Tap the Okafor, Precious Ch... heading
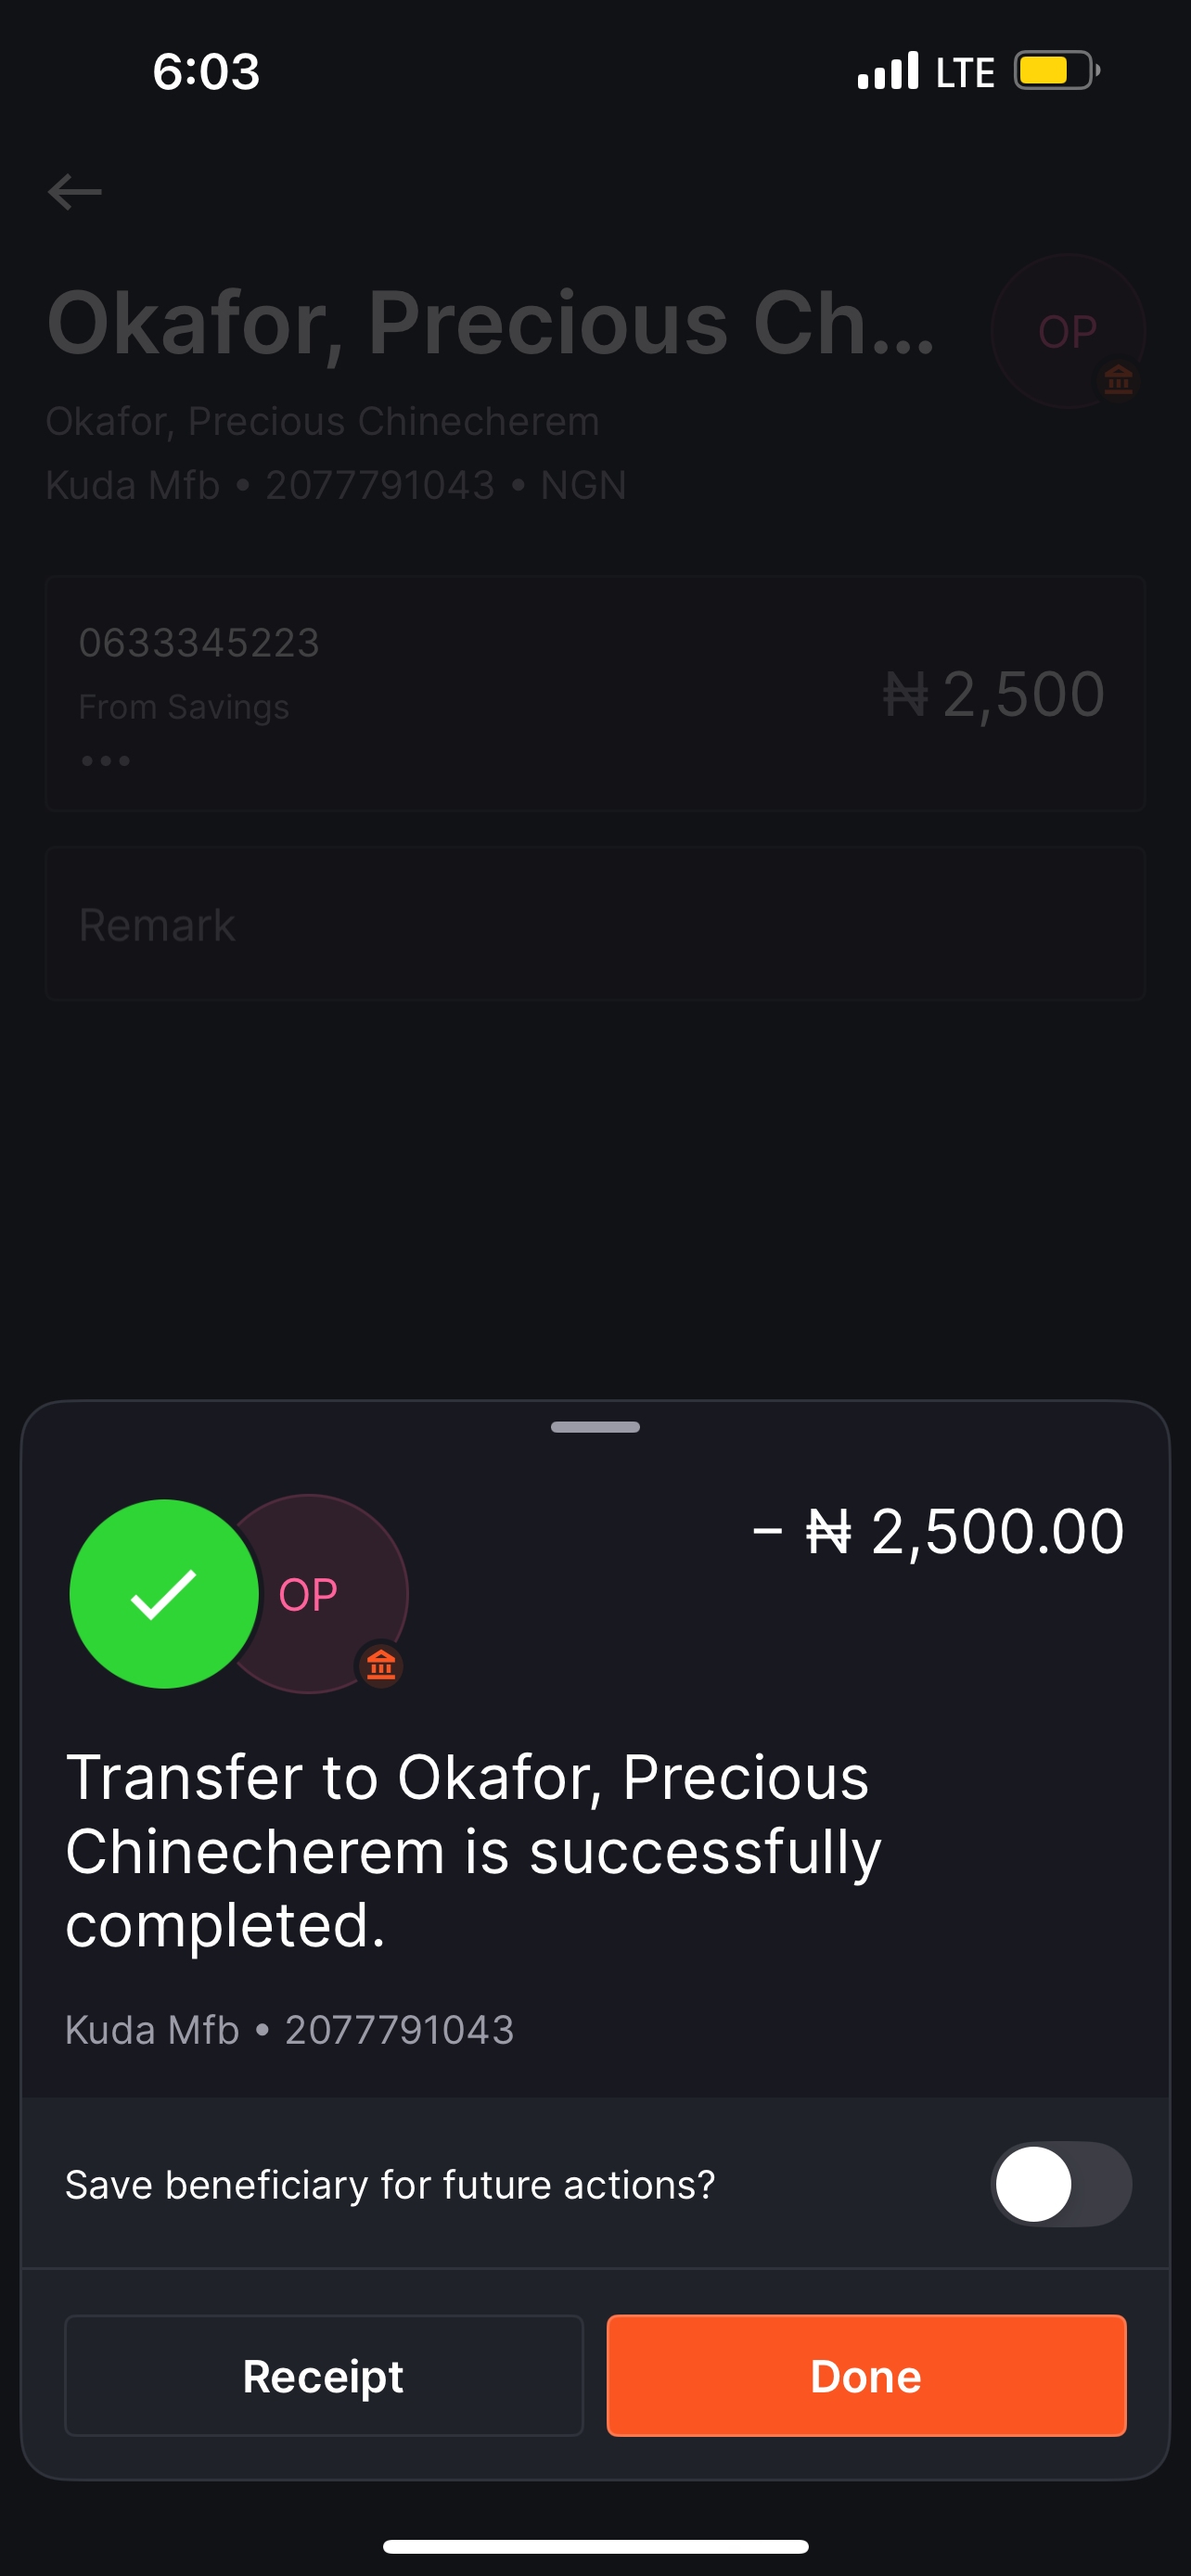The height and width of the screenshot is (2576, 1191). pyautogui.click(x=490, y=323)
